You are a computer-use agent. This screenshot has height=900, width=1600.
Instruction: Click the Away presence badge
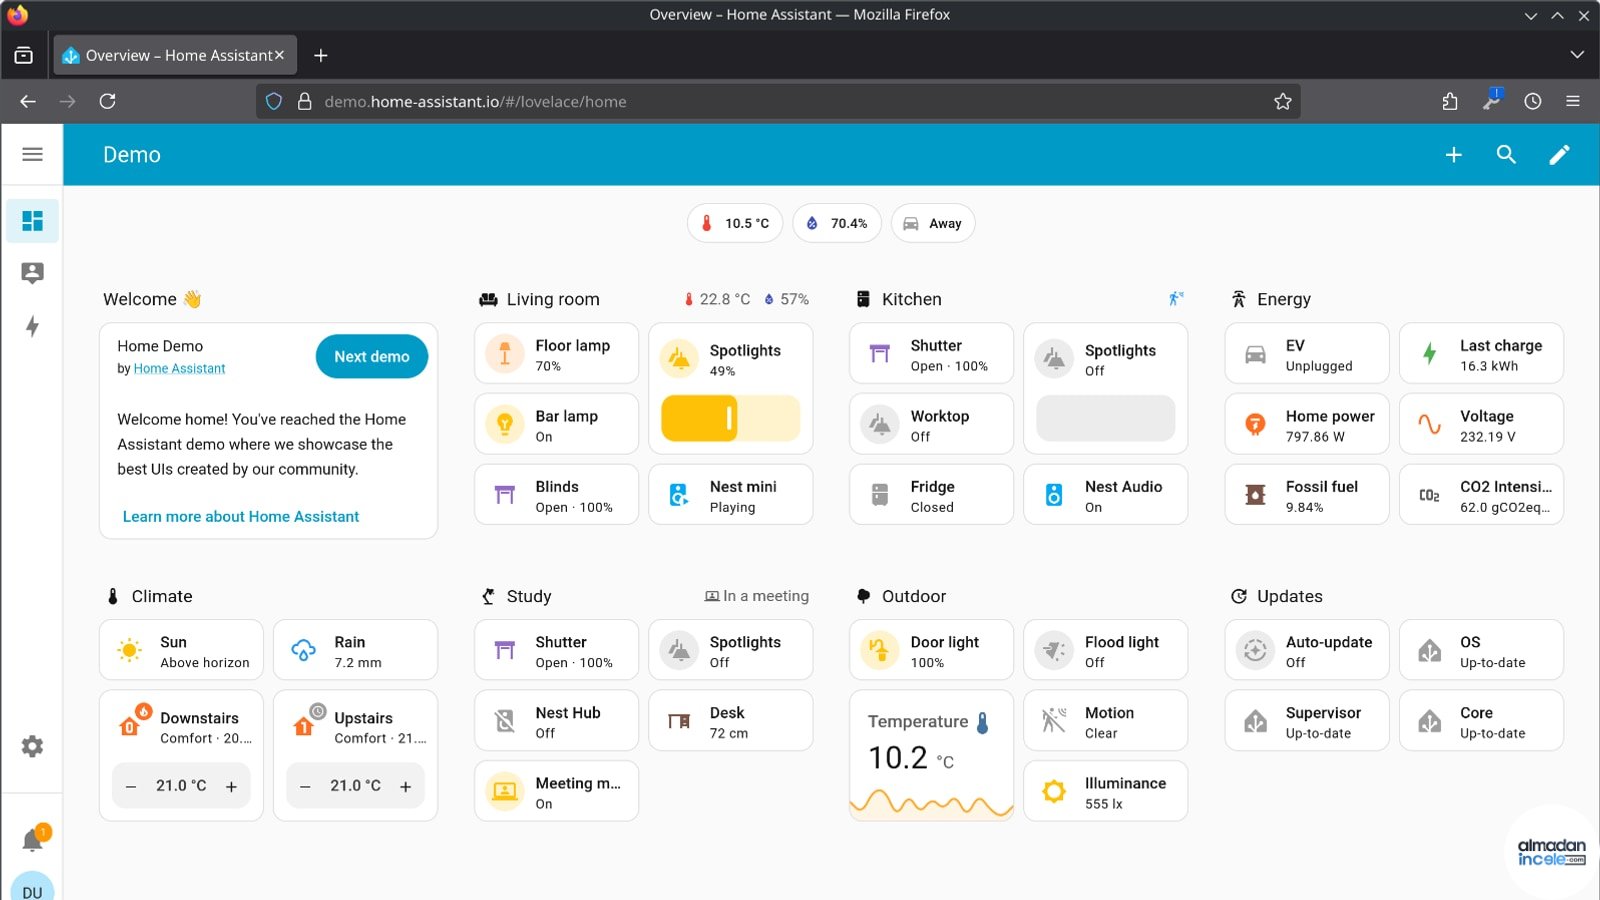click(x=933, y=223)
